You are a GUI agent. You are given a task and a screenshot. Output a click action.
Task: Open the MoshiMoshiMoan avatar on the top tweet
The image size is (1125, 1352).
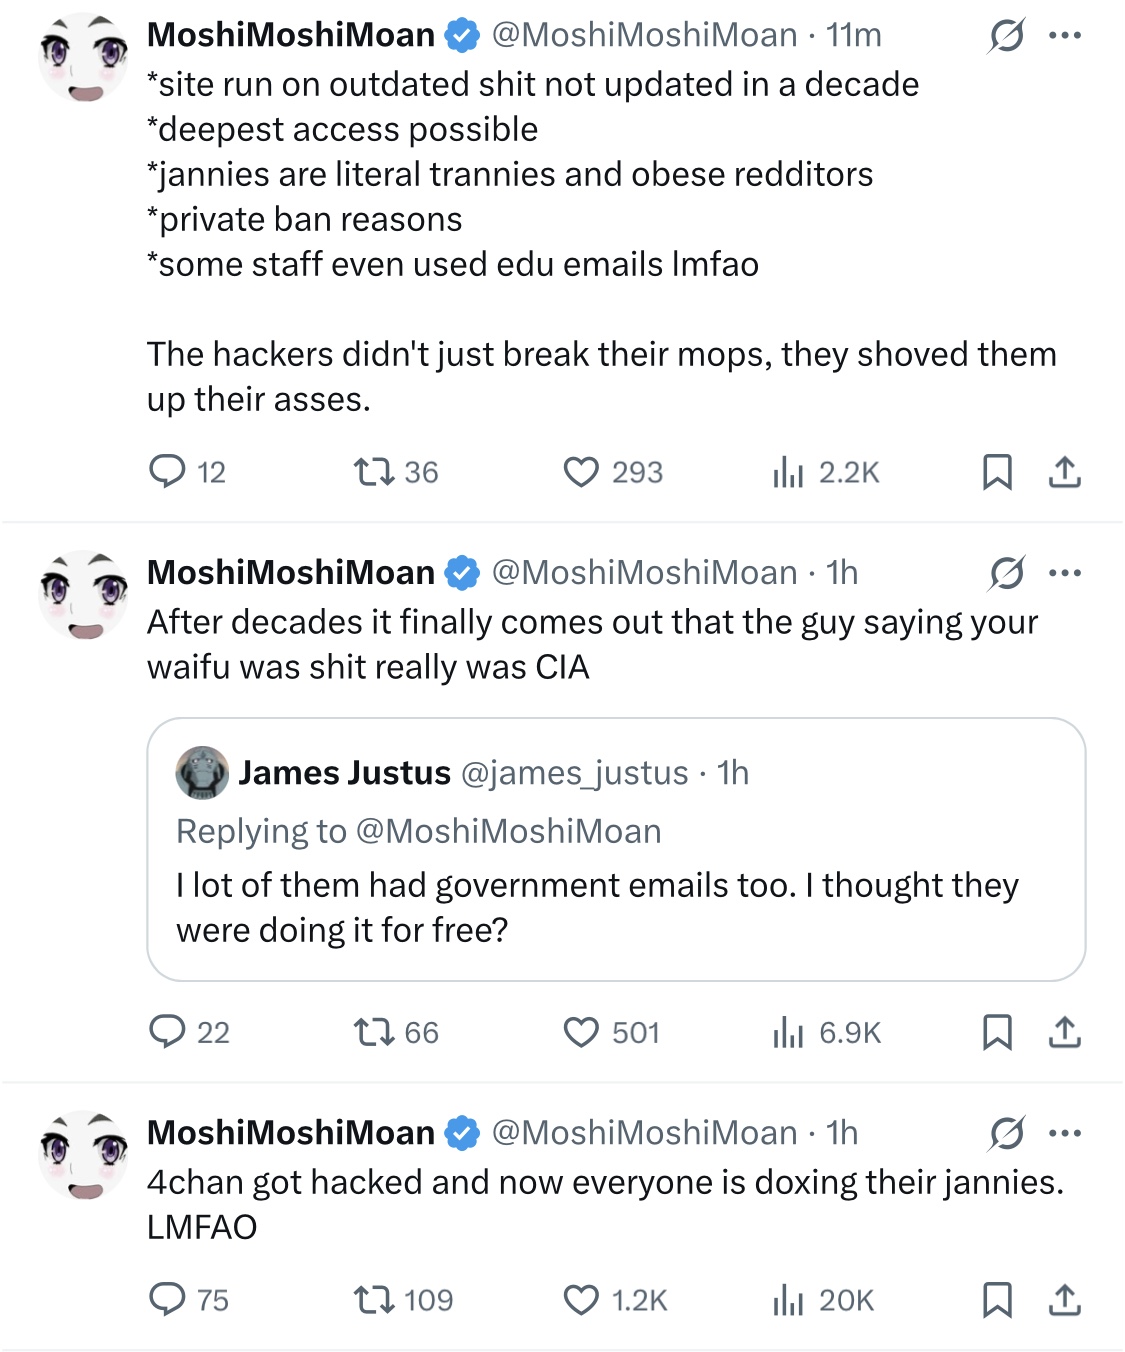tap(83, 58)
